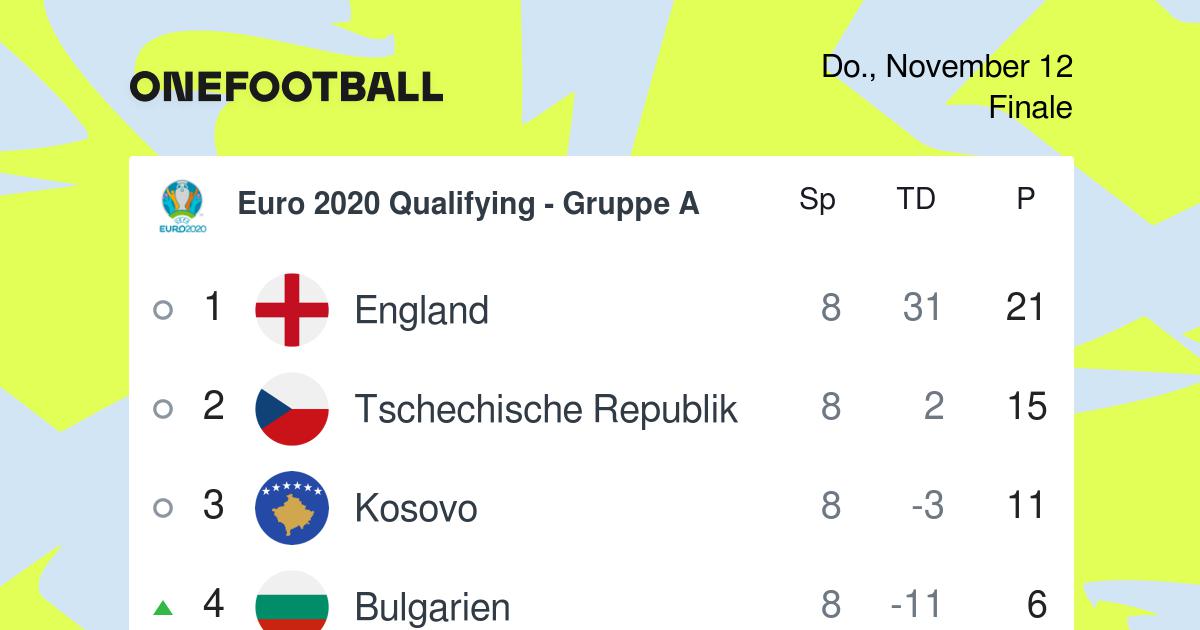
Task: Open the Kosovo team name
Action: click(416, 508)
